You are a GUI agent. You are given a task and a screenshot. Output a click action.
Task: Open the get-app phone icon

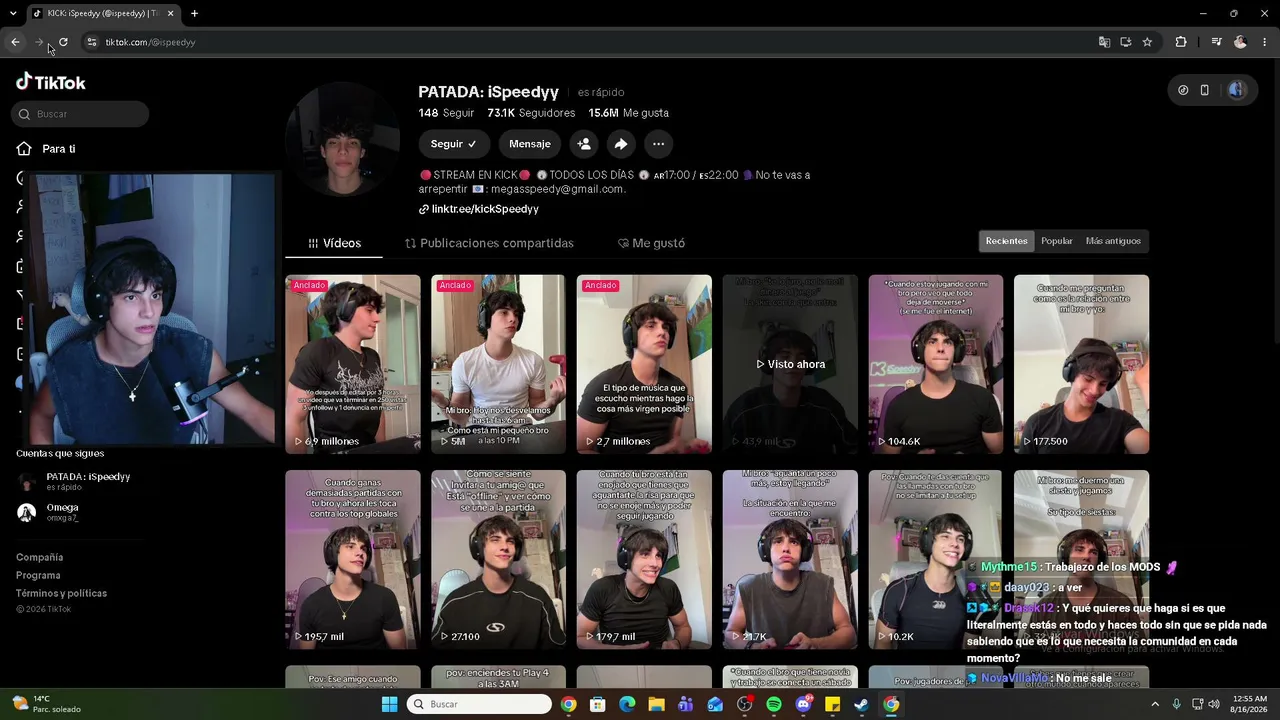1205,90
